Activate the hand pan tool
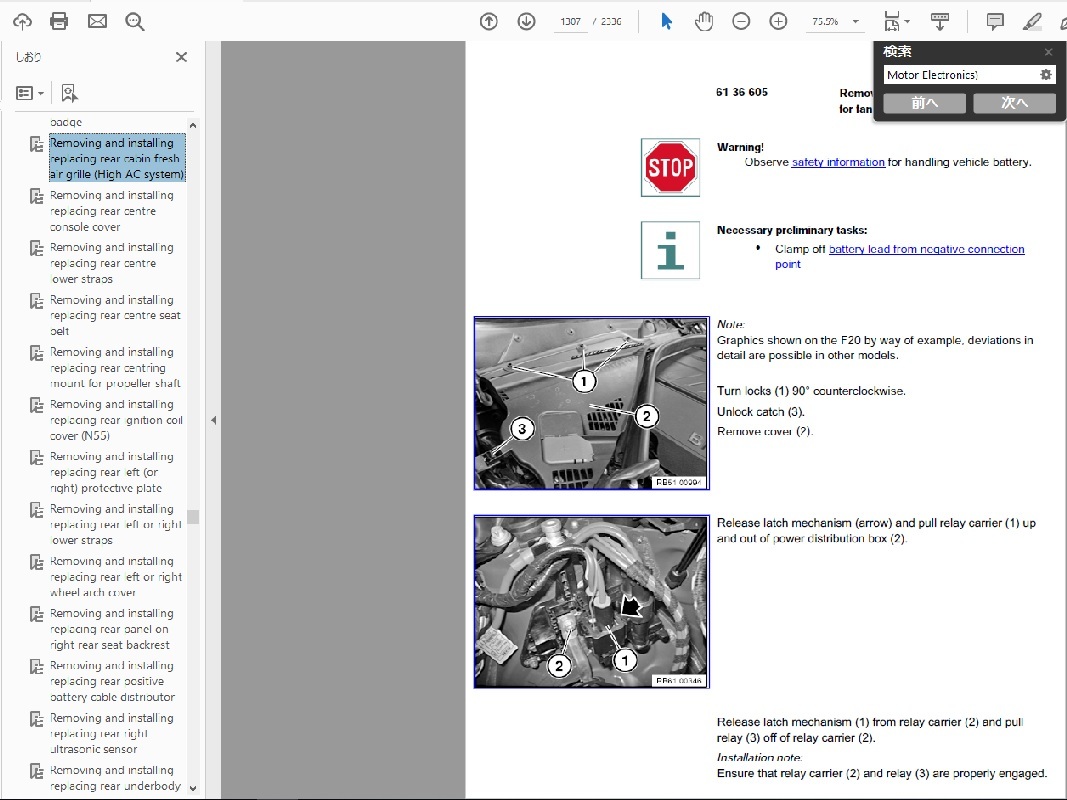The width and height of the screenshot is (1067, 800). click(x=704, y=22)
